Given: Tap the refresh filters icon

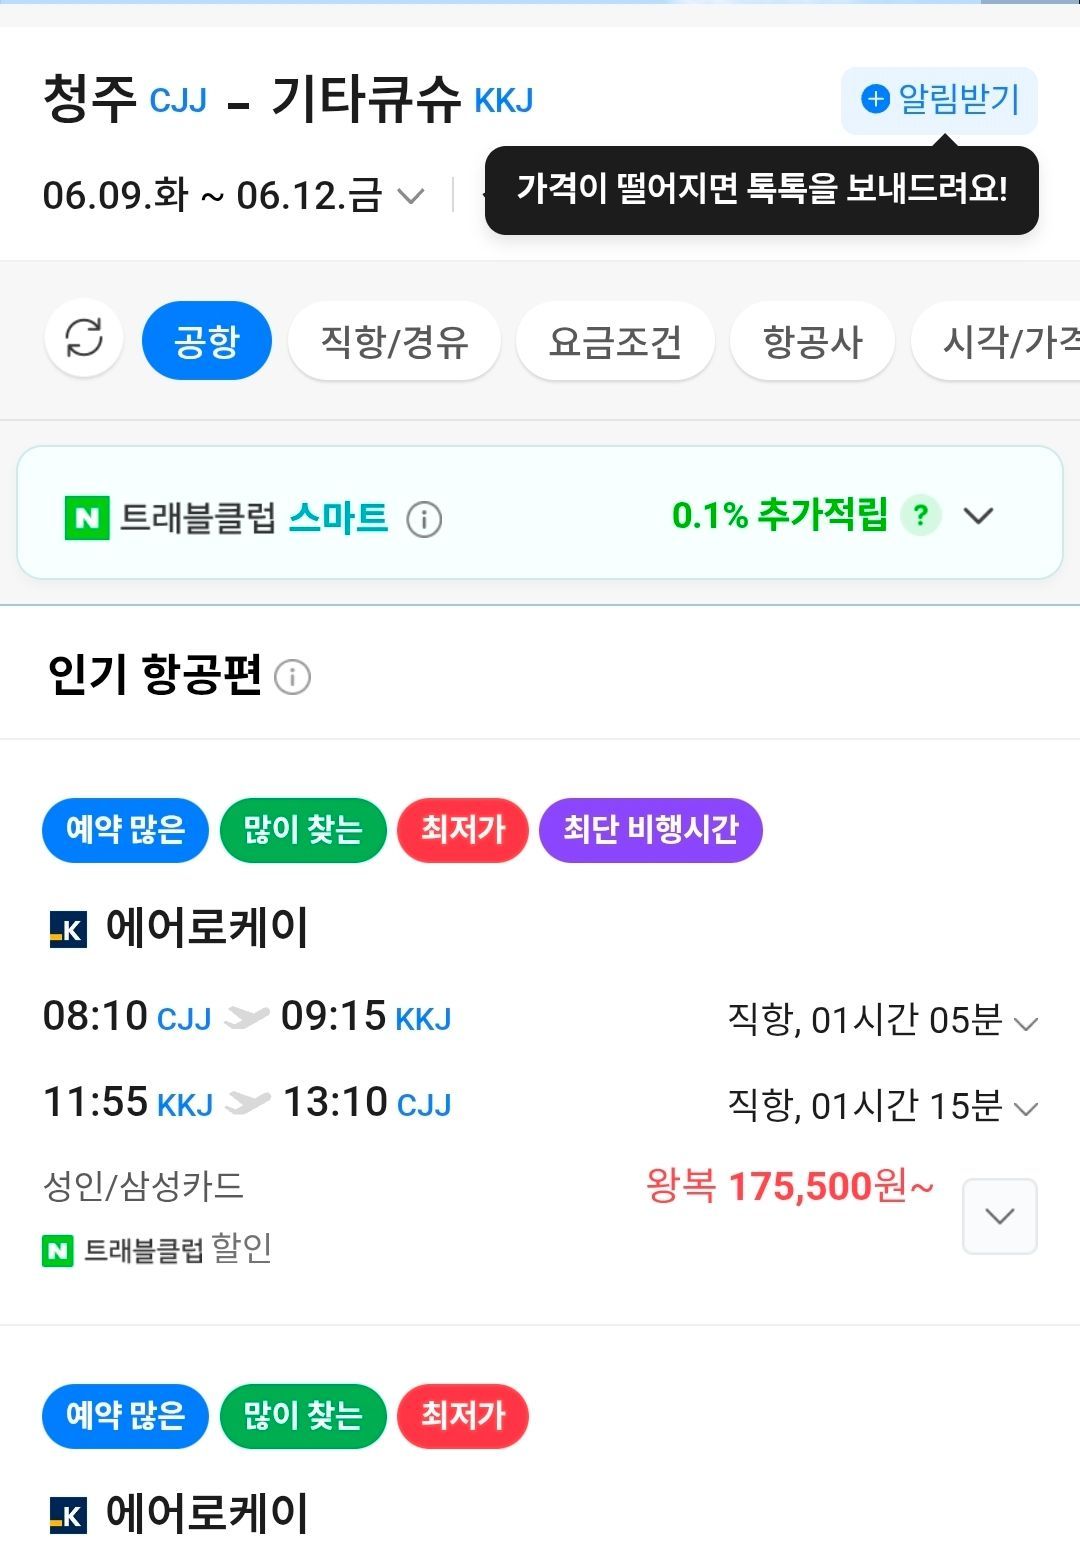Looking at the screenshot, I should (x=84, y=338).
